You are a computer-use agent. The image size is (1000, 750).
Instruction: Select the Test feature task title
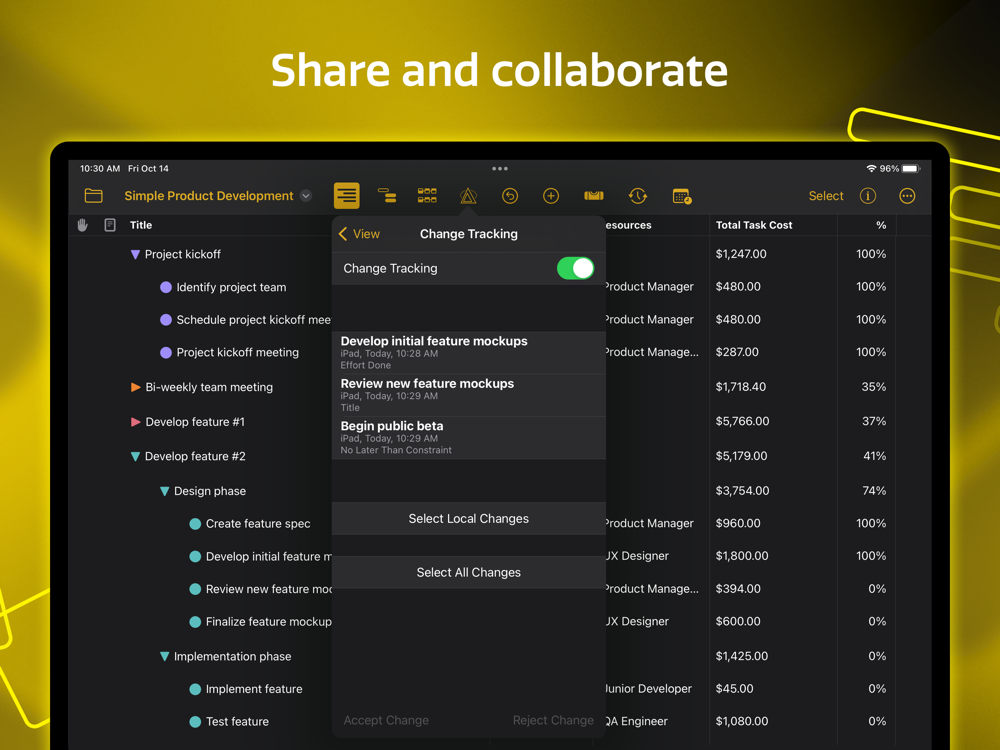click(237, 722)
